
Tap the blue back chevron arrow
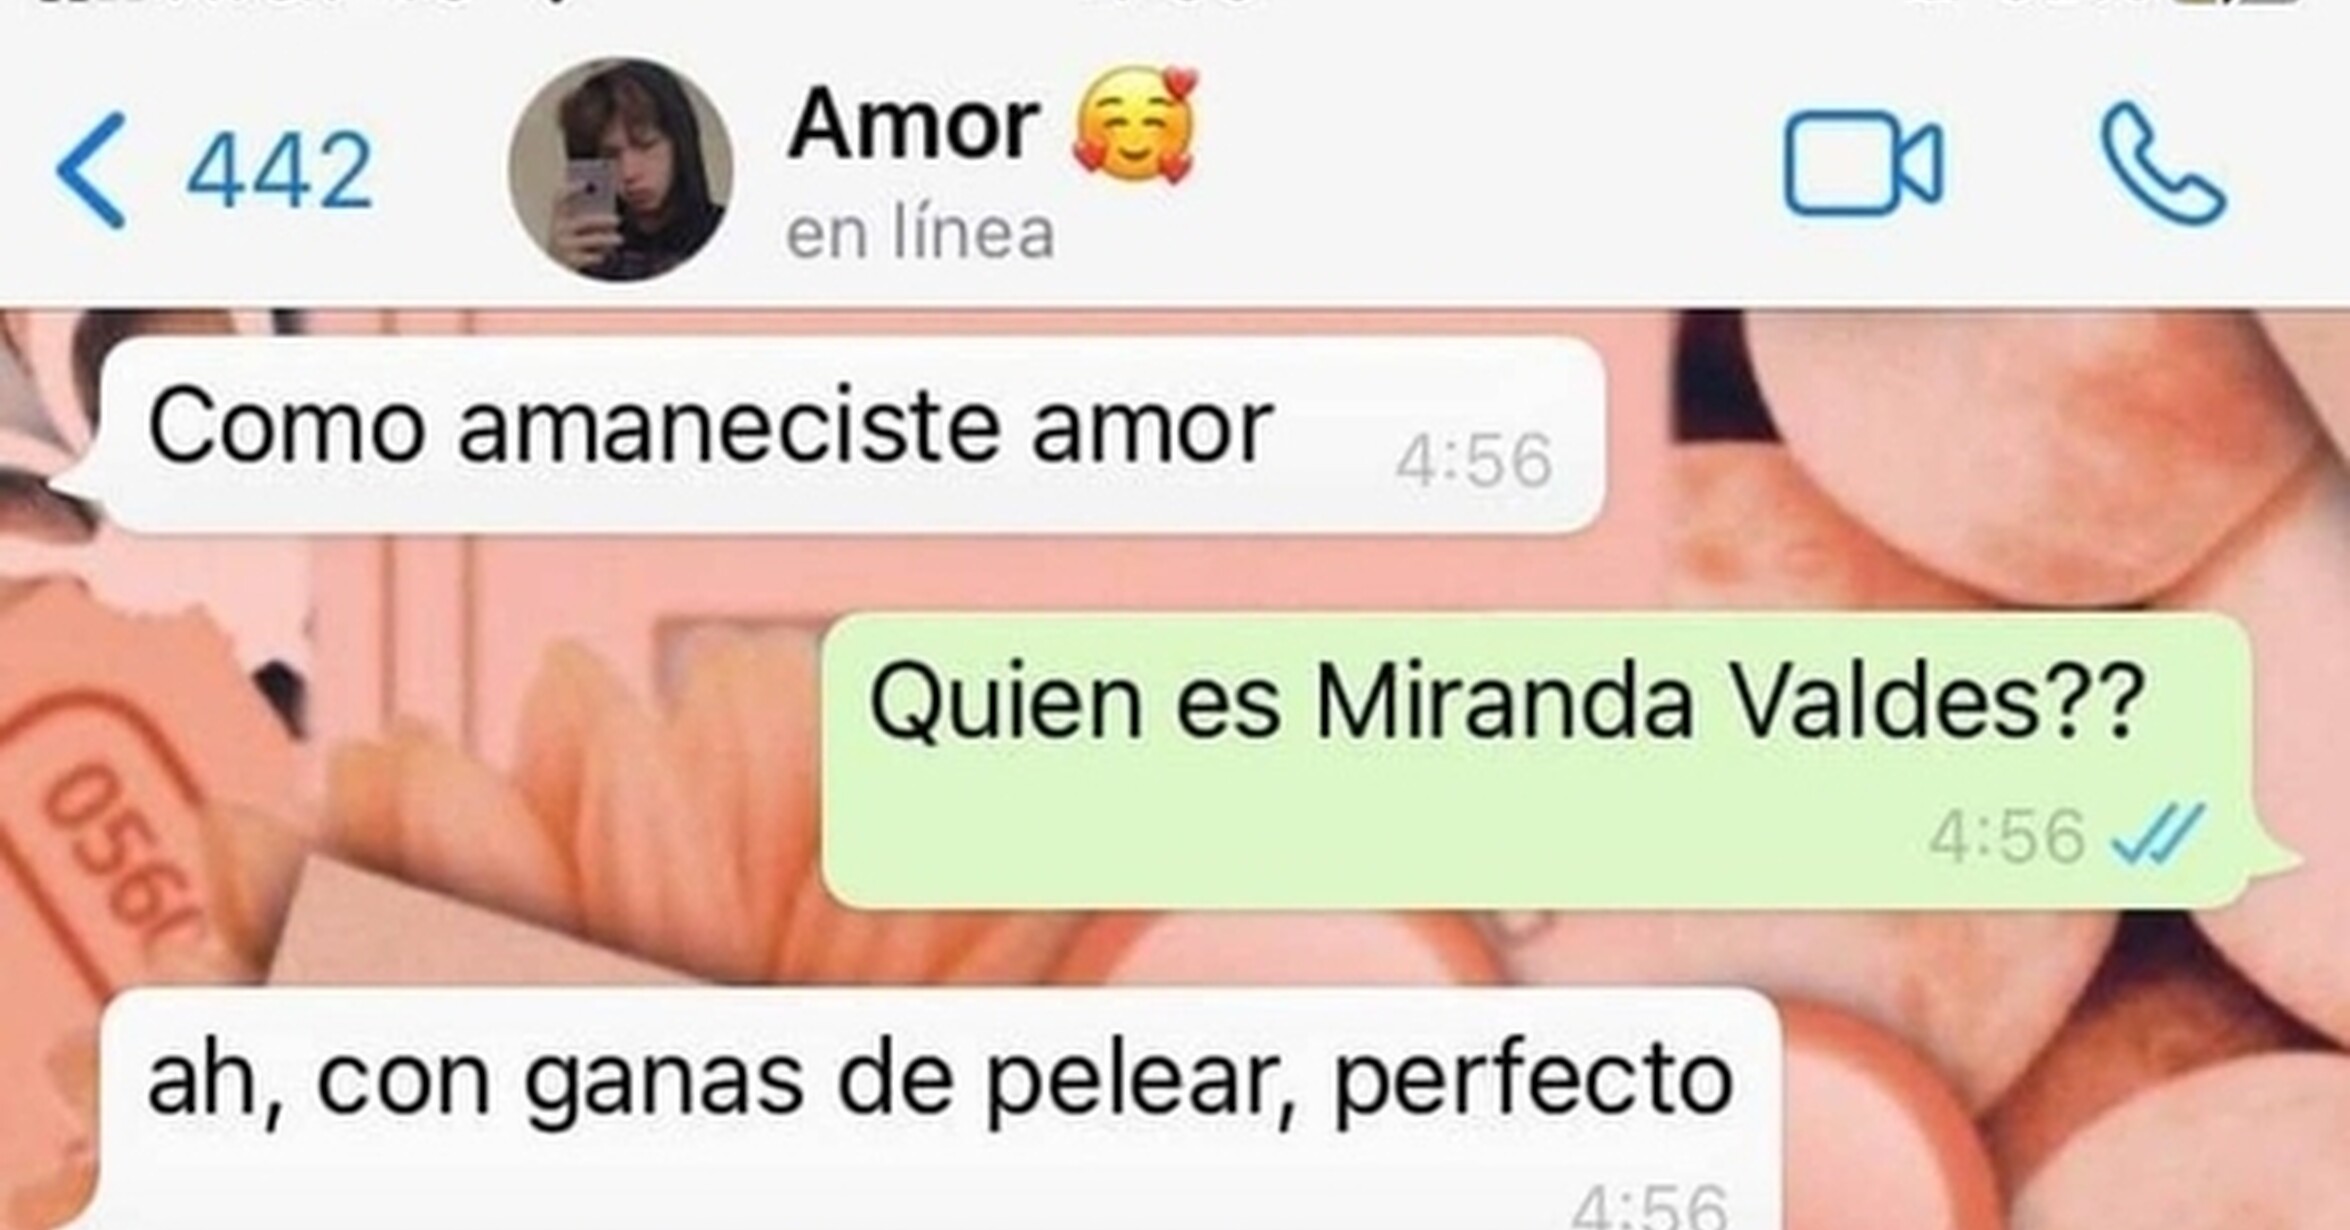(91, 170)
